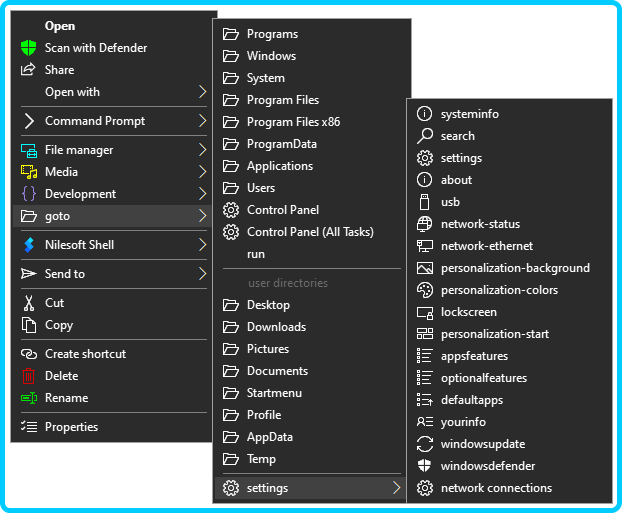Click the yellow Media icon
Viewport: 622px width, 513px height.
(x=29, y=172)
